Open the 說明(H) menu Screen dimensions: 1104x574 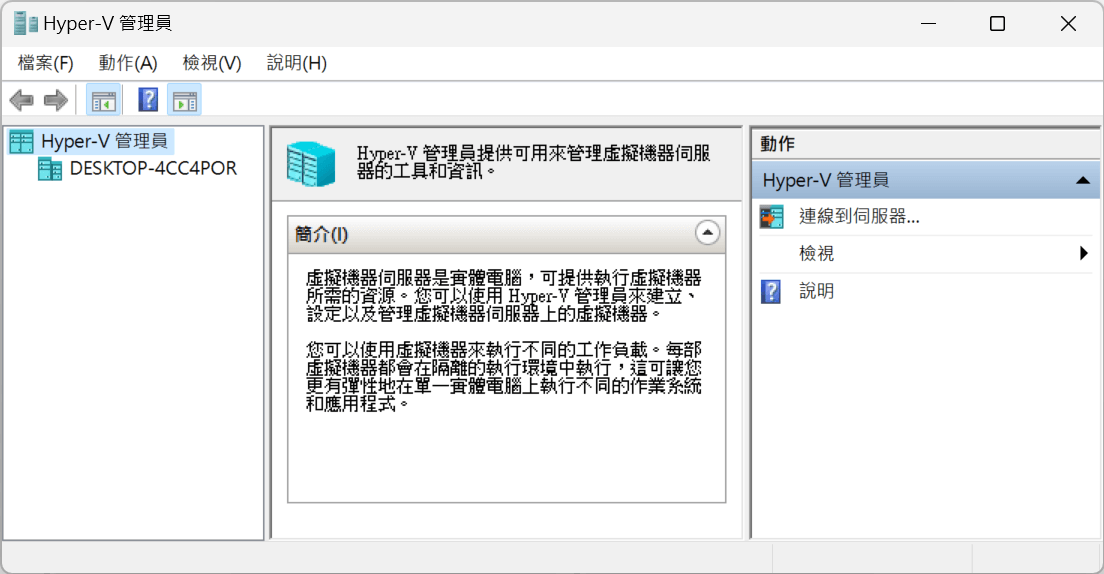click(x=296, y=63)
